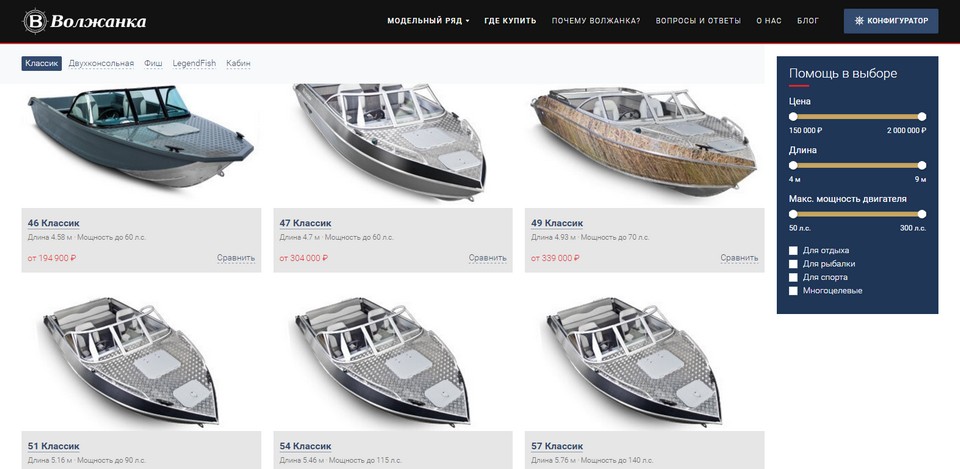
Task: Click the Волжанка compass logo icon
Action: (35, 21)
